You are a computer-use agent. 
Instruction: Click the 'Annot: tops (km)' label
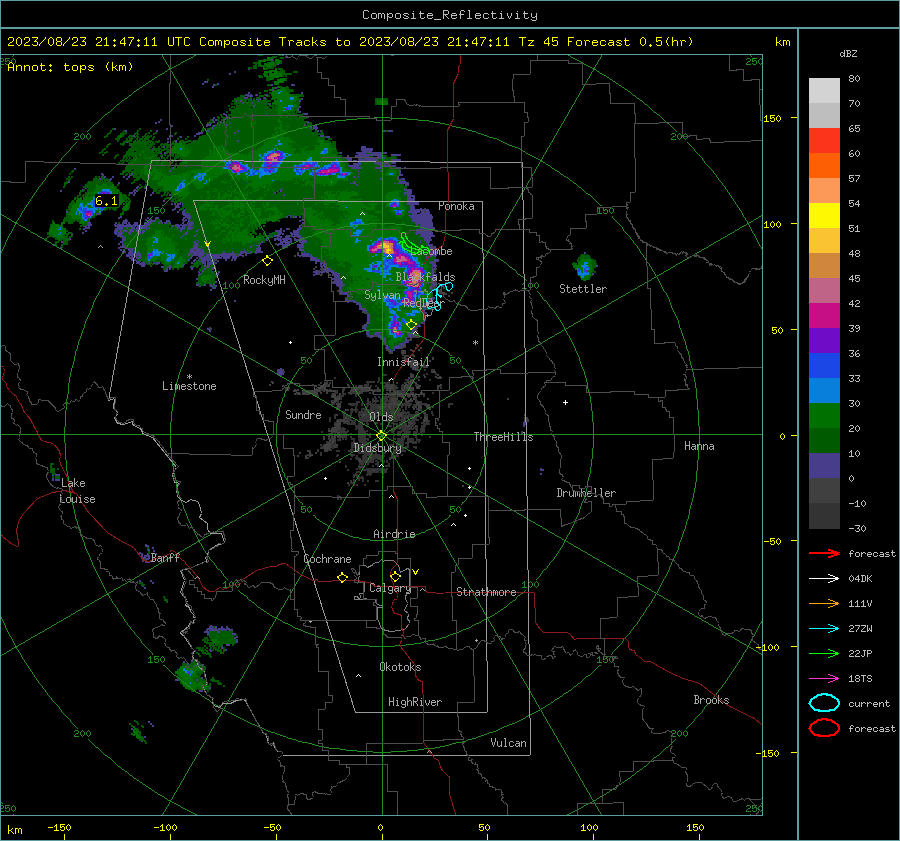[70, 67]
